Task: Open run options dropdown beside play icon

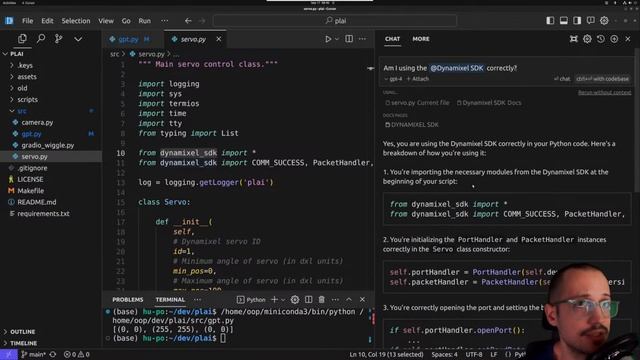Action: 337,39
